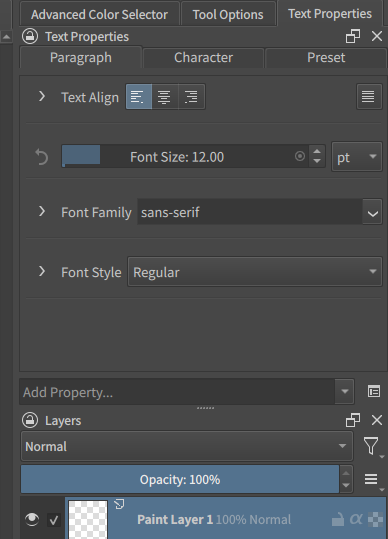Viewport: 388px width, 539px height.
Task: Click the scroll up arrow at left
Action: (6, 36)
